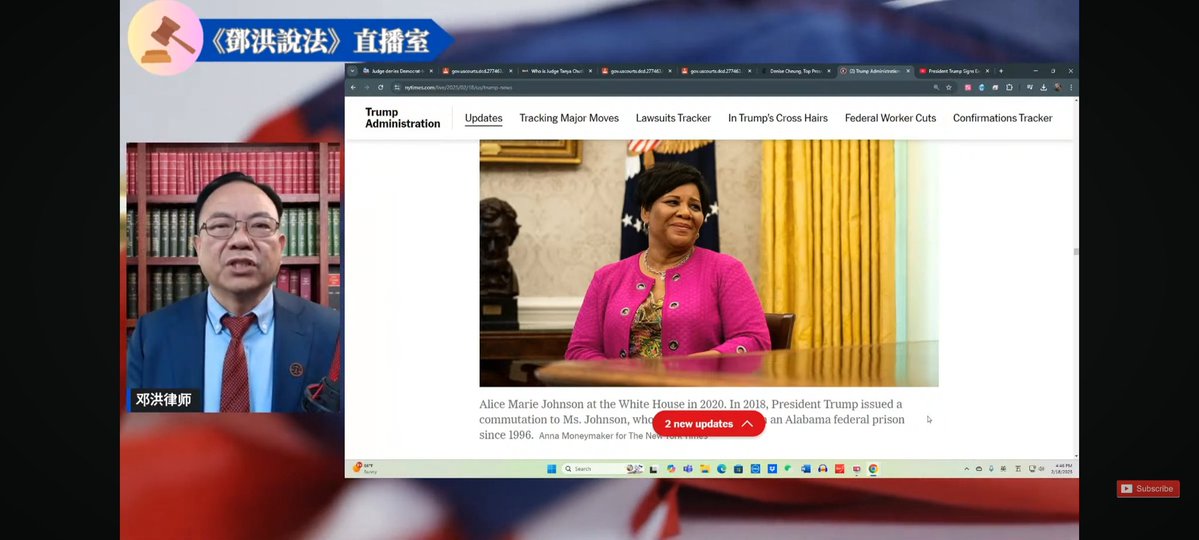Click the Alice Marie Johnson photo
The width and height of the screenshot is (1199, 540).
pos(709,262)
